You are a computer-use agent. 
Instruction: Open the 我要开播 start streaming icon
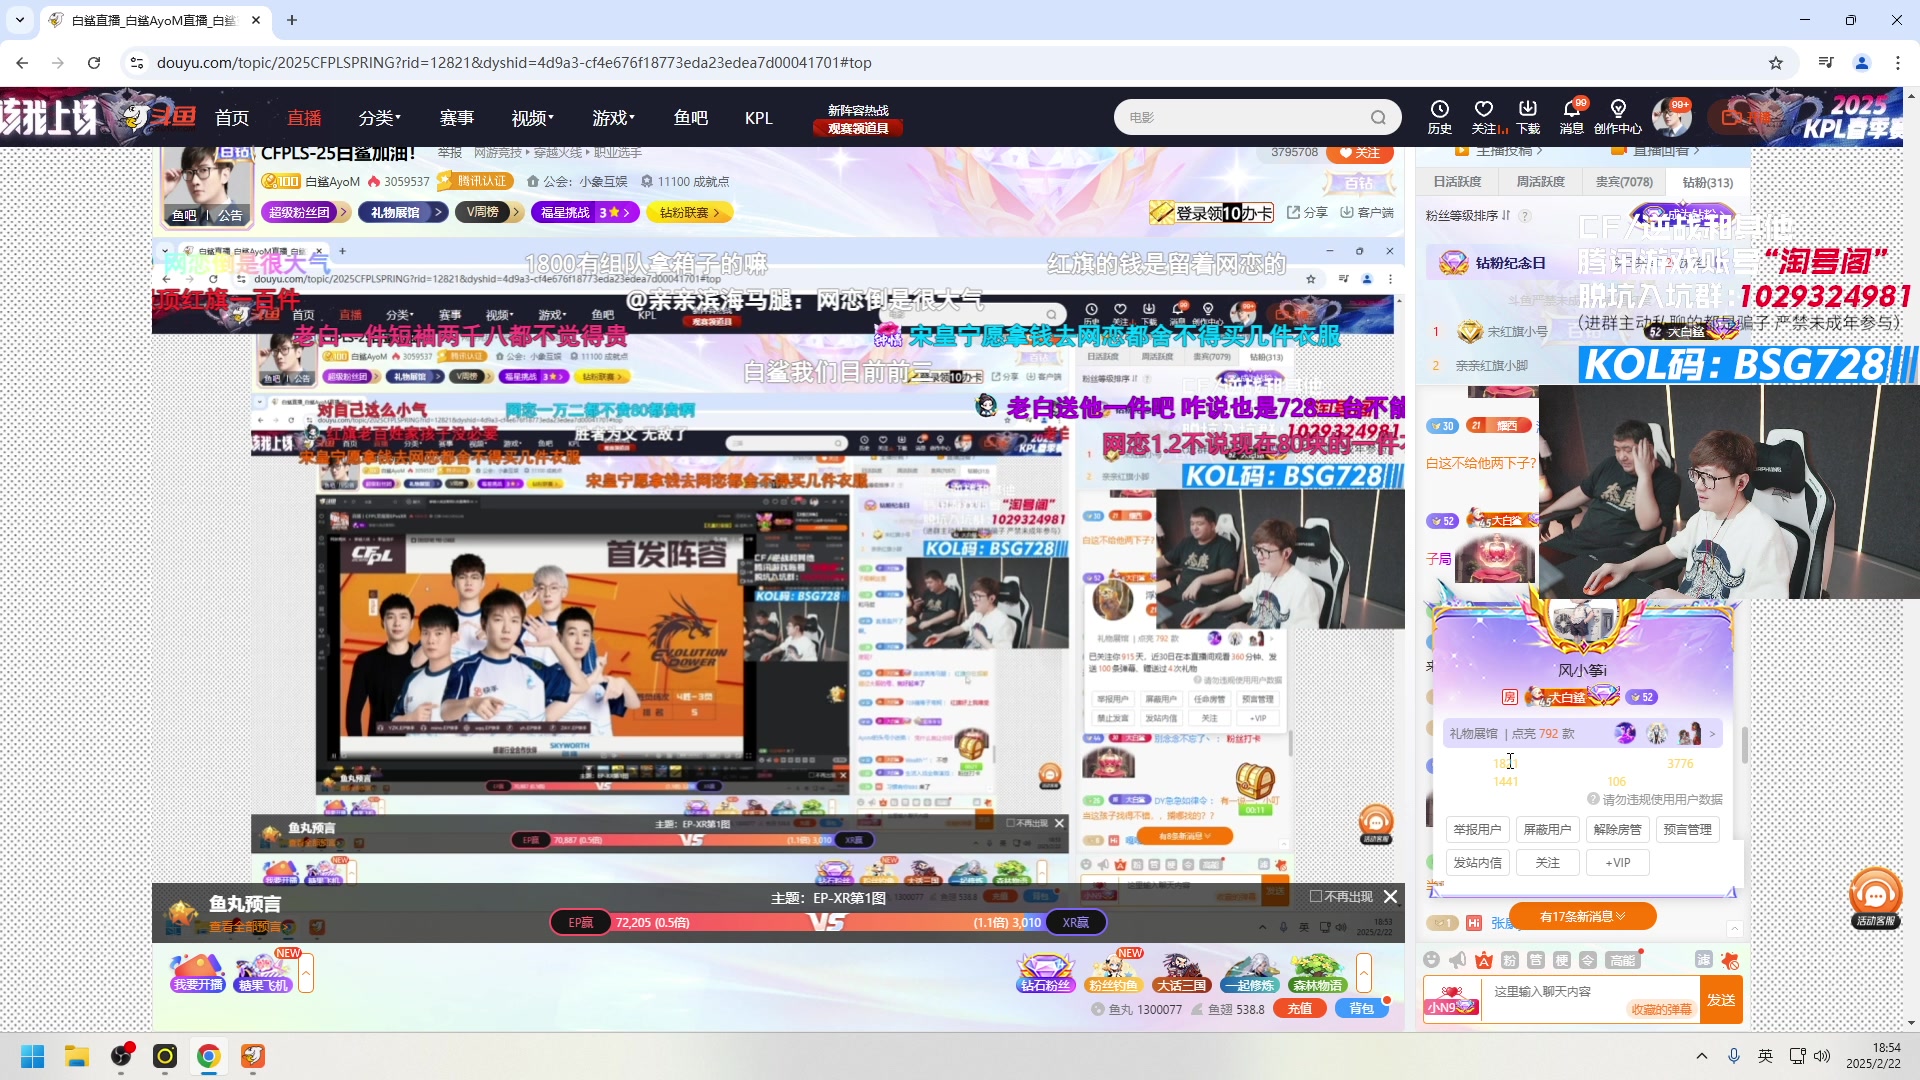tap(198, 973)
